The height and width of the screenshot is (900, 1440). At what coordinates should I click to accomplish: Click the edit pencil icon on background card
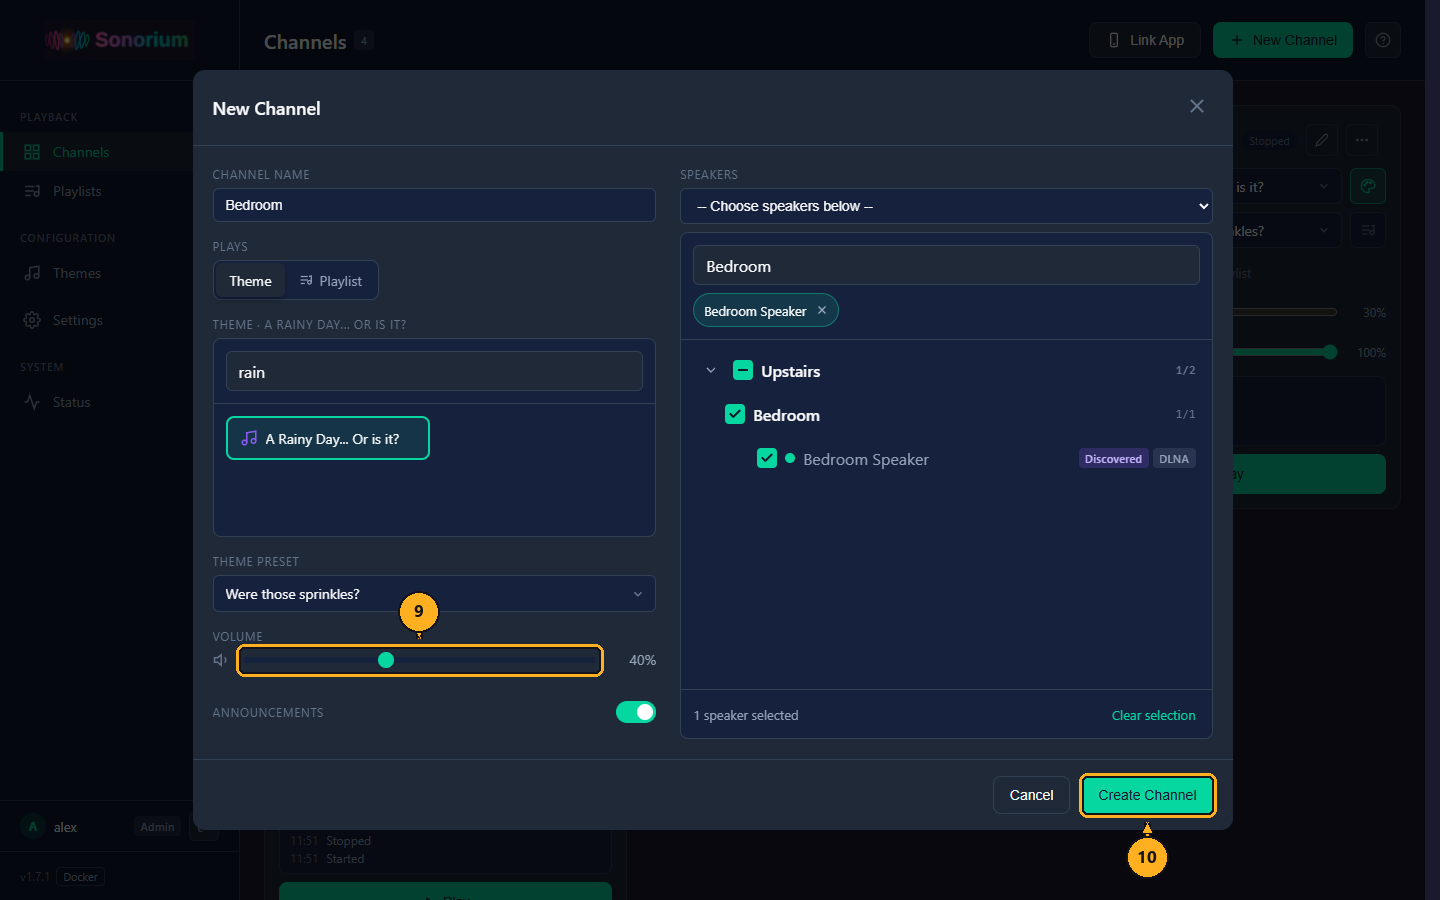1322,140
